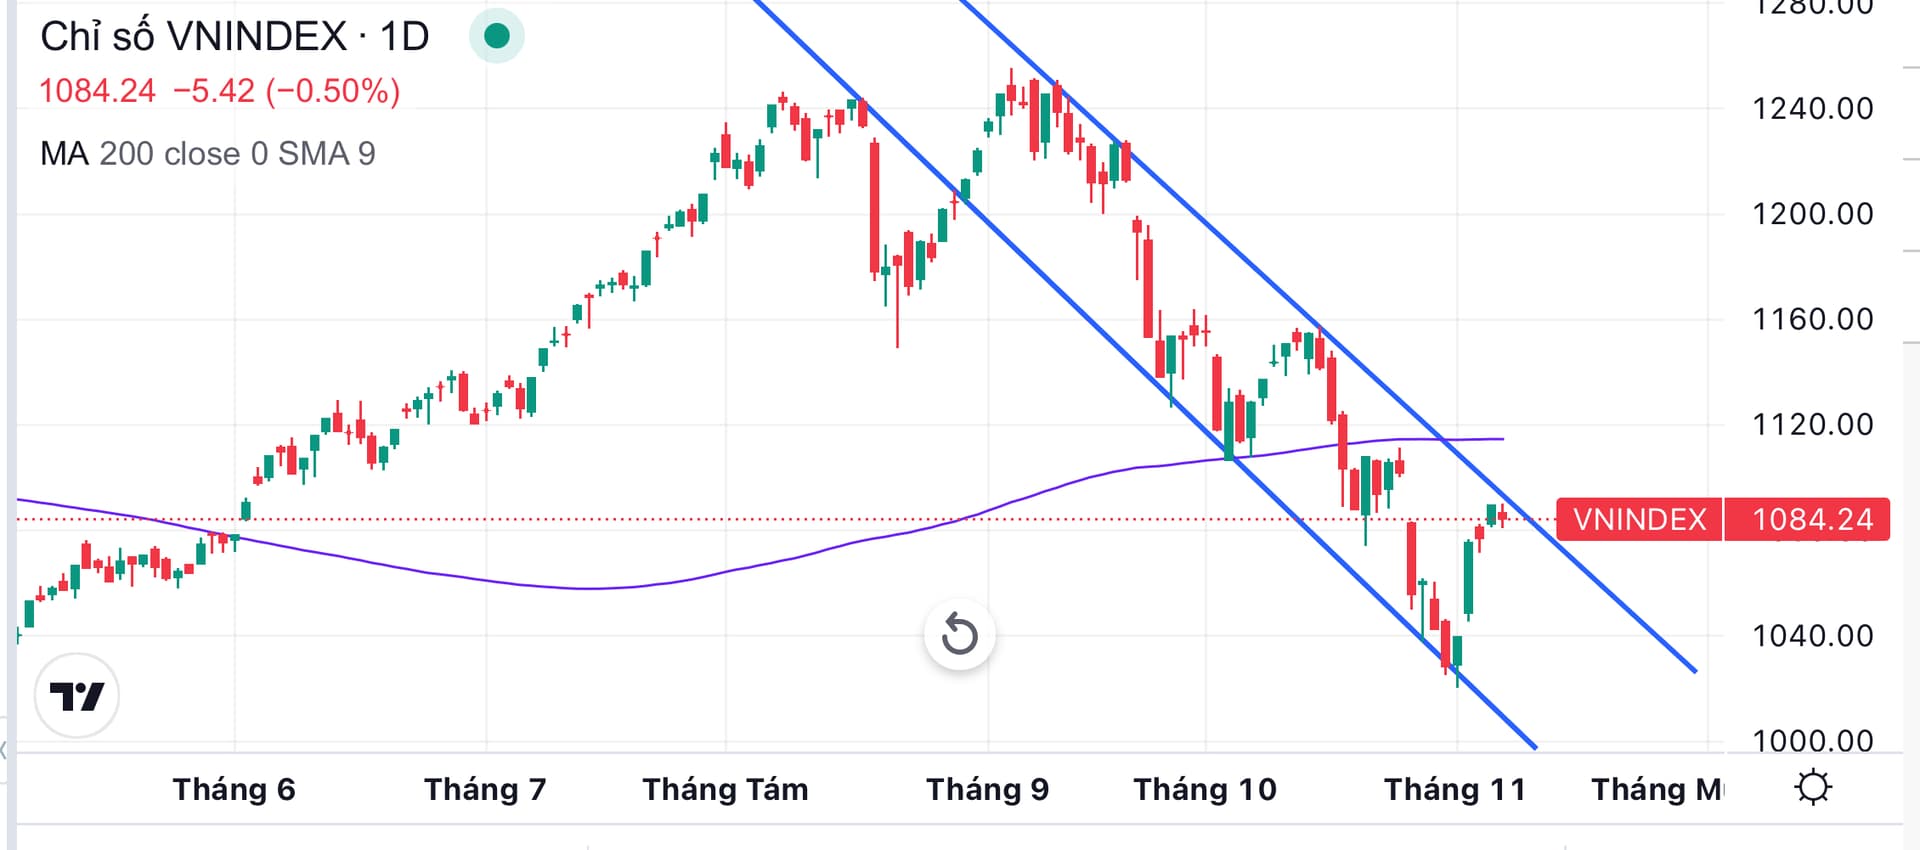This screenshot has height=850, width=1920.
Task: Click the 1200.00 price axis label
Action: [x=1812, y=214]
